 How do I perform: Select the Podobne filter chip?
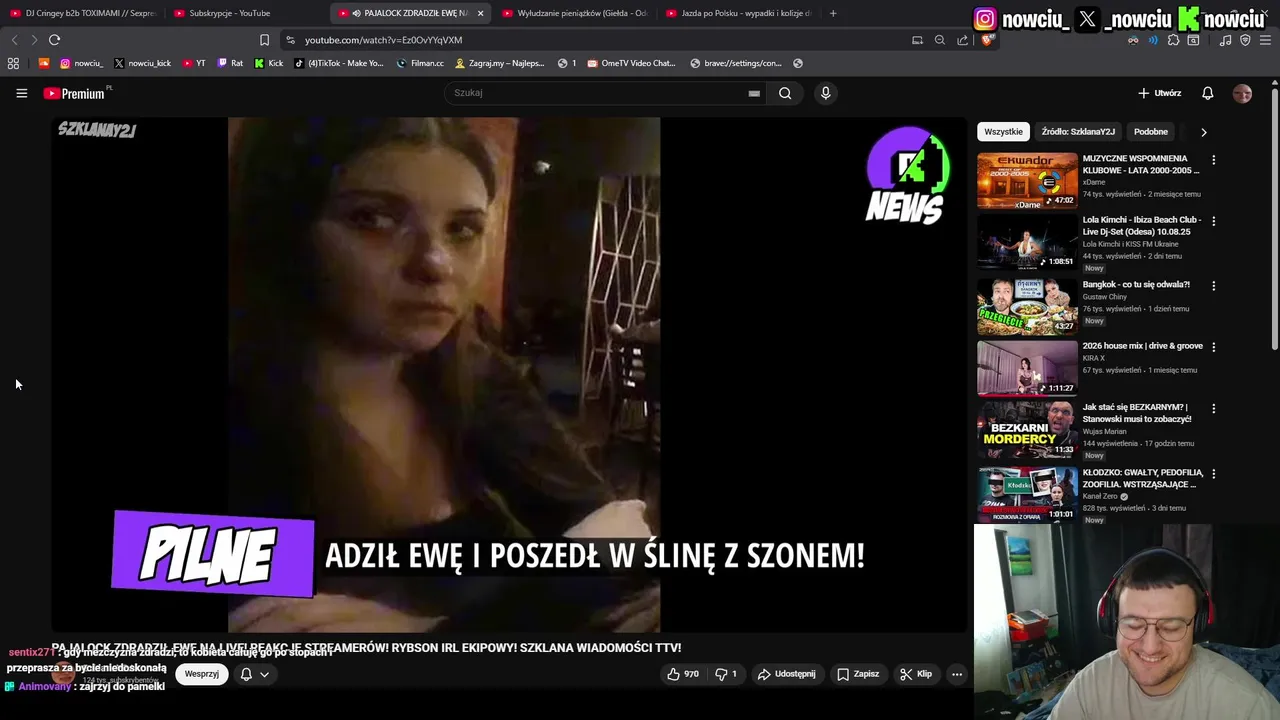(x=1151, y=132)
